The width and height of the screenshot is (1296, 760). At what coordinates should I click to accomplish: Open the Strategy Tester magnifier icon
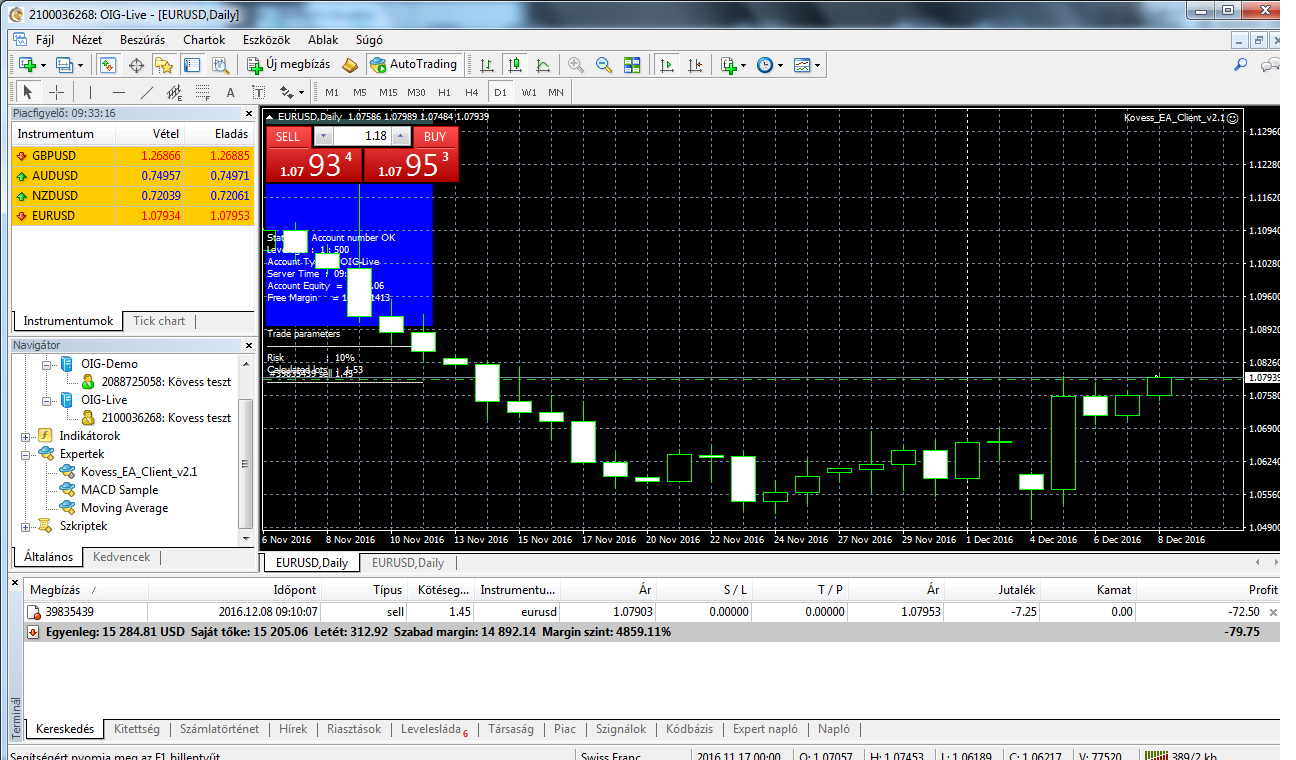(221, 64)
